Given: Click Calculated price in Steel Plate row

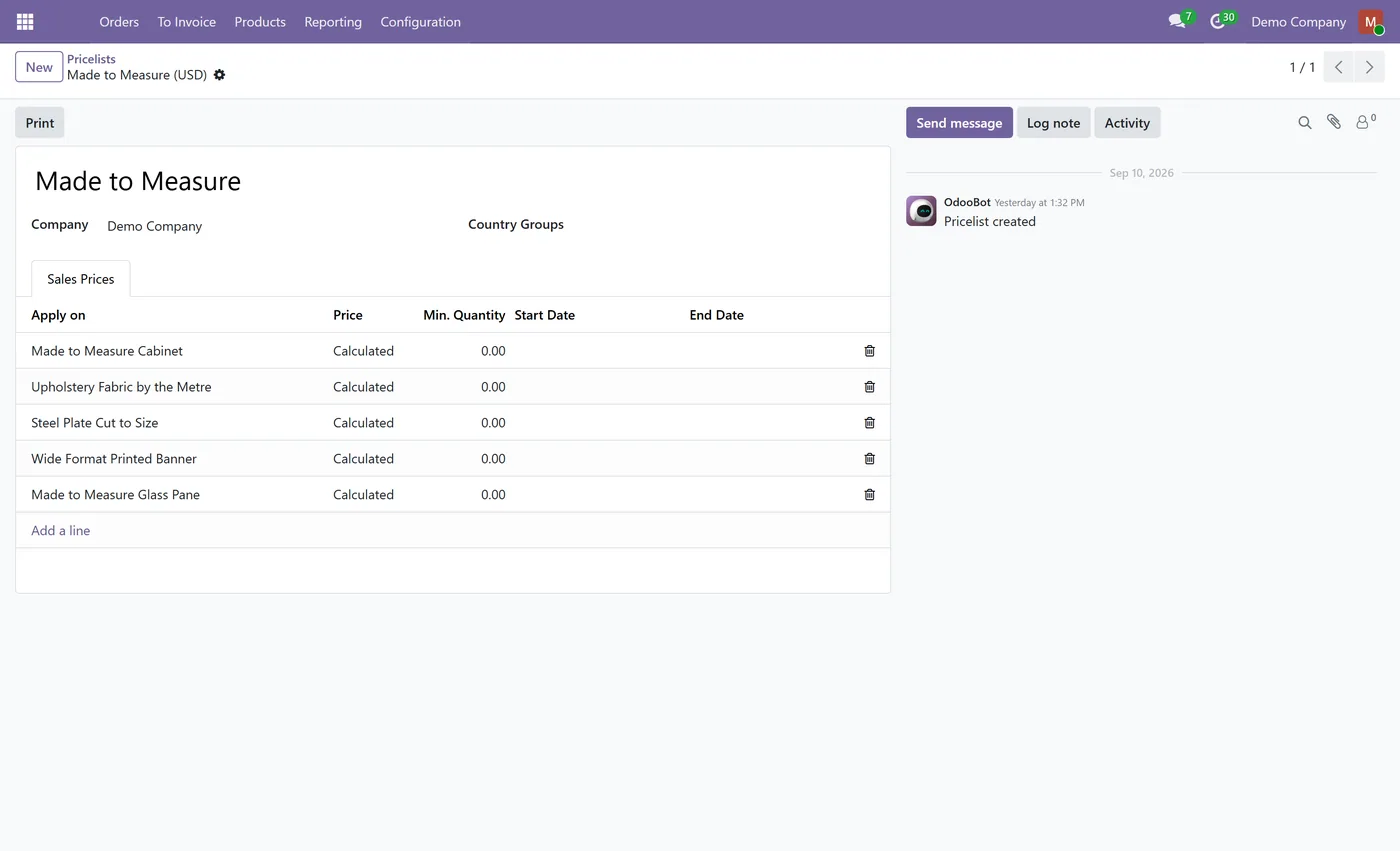Looking at the screenshot, I should (363, 423).
